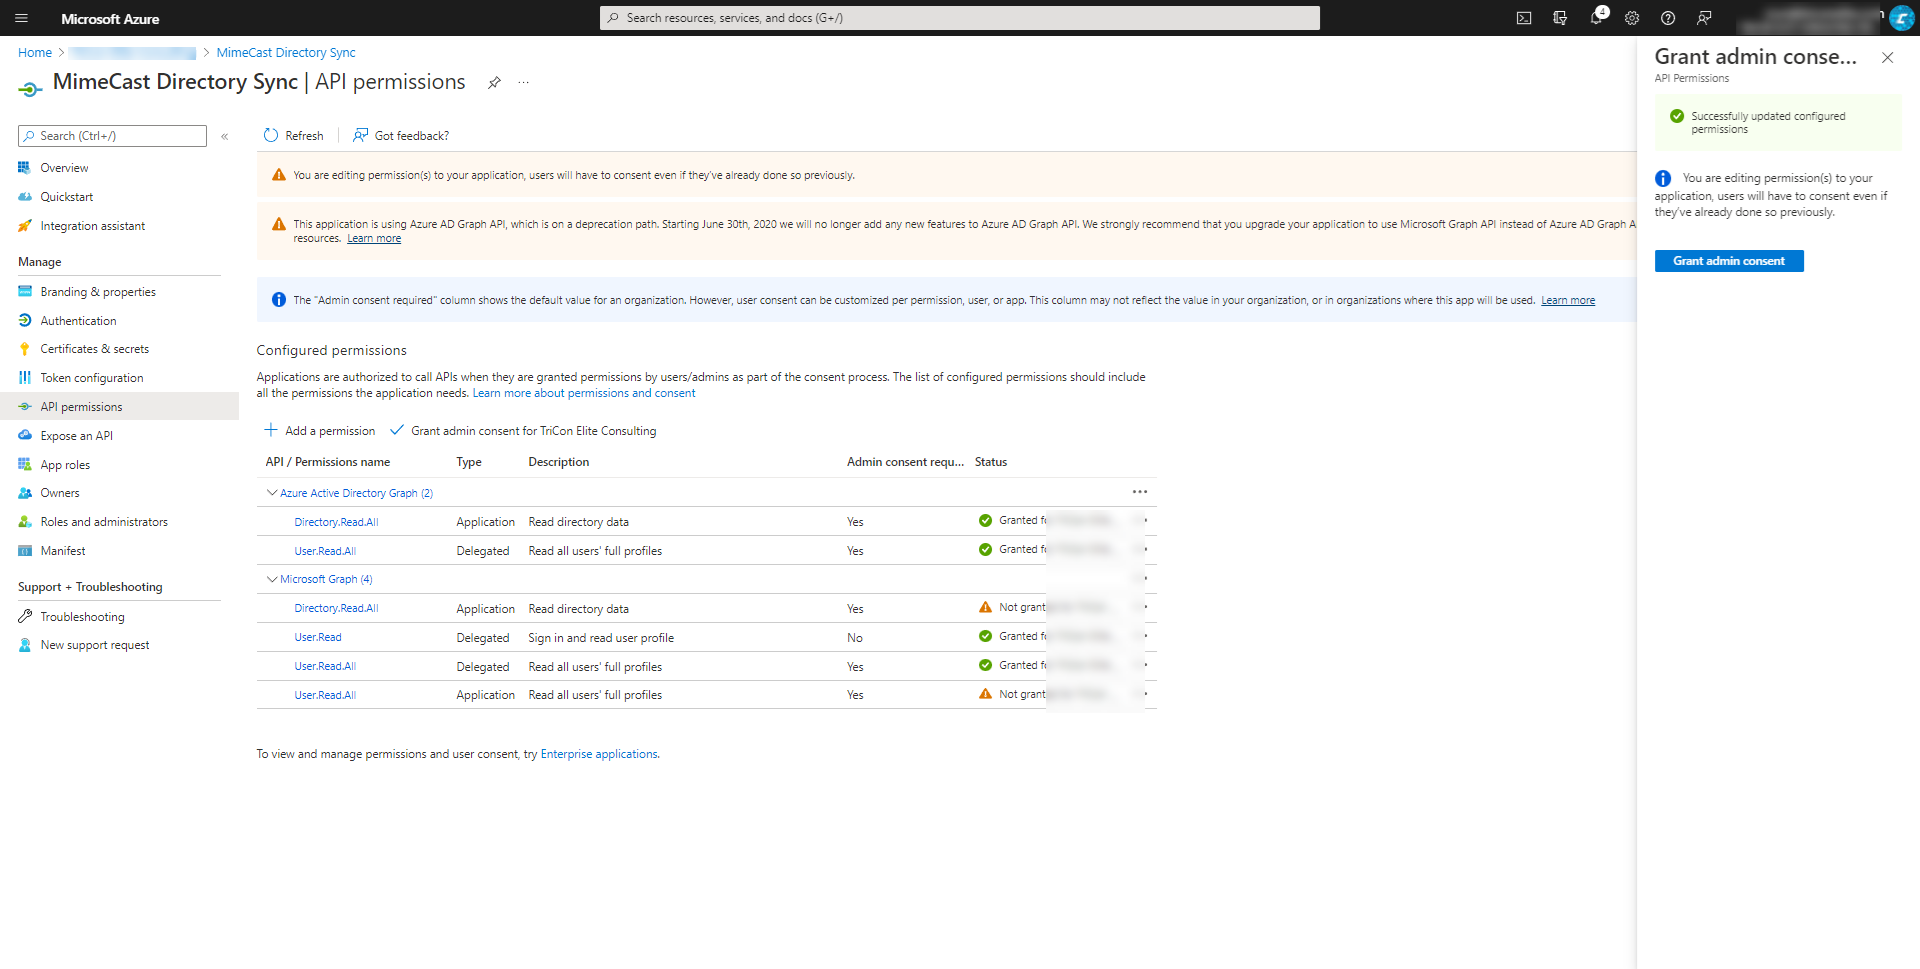Click the Troubleshooting wrench icon
The width and height of the screenshot is (1920, 969).
[25, 617]
